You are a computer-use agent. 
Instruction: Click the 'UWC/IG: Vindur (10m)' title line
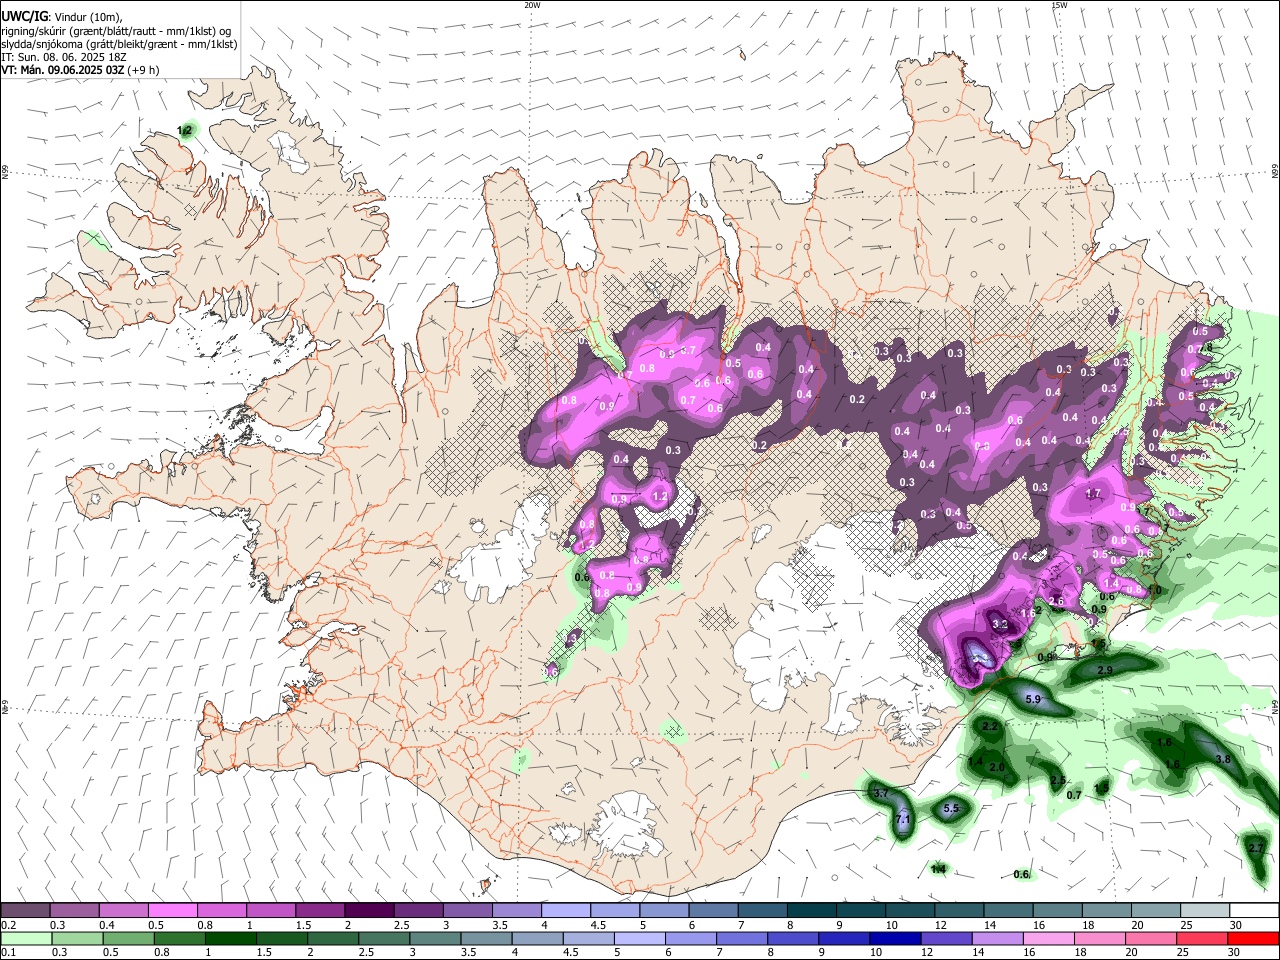pos(62,17)
